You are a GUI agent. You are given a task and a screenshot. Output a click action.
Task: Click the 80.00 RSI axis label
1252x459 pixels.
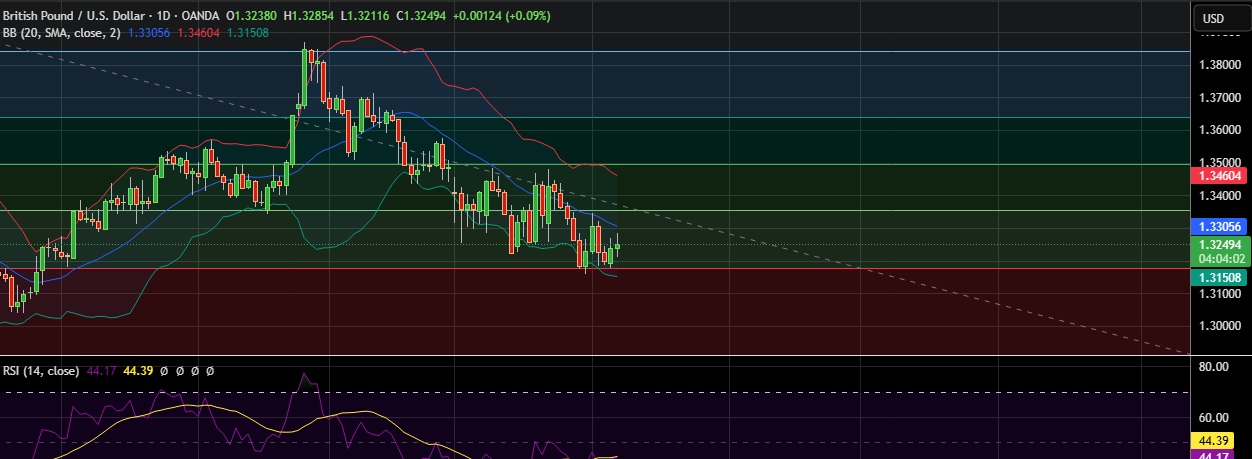[1214, 367]
